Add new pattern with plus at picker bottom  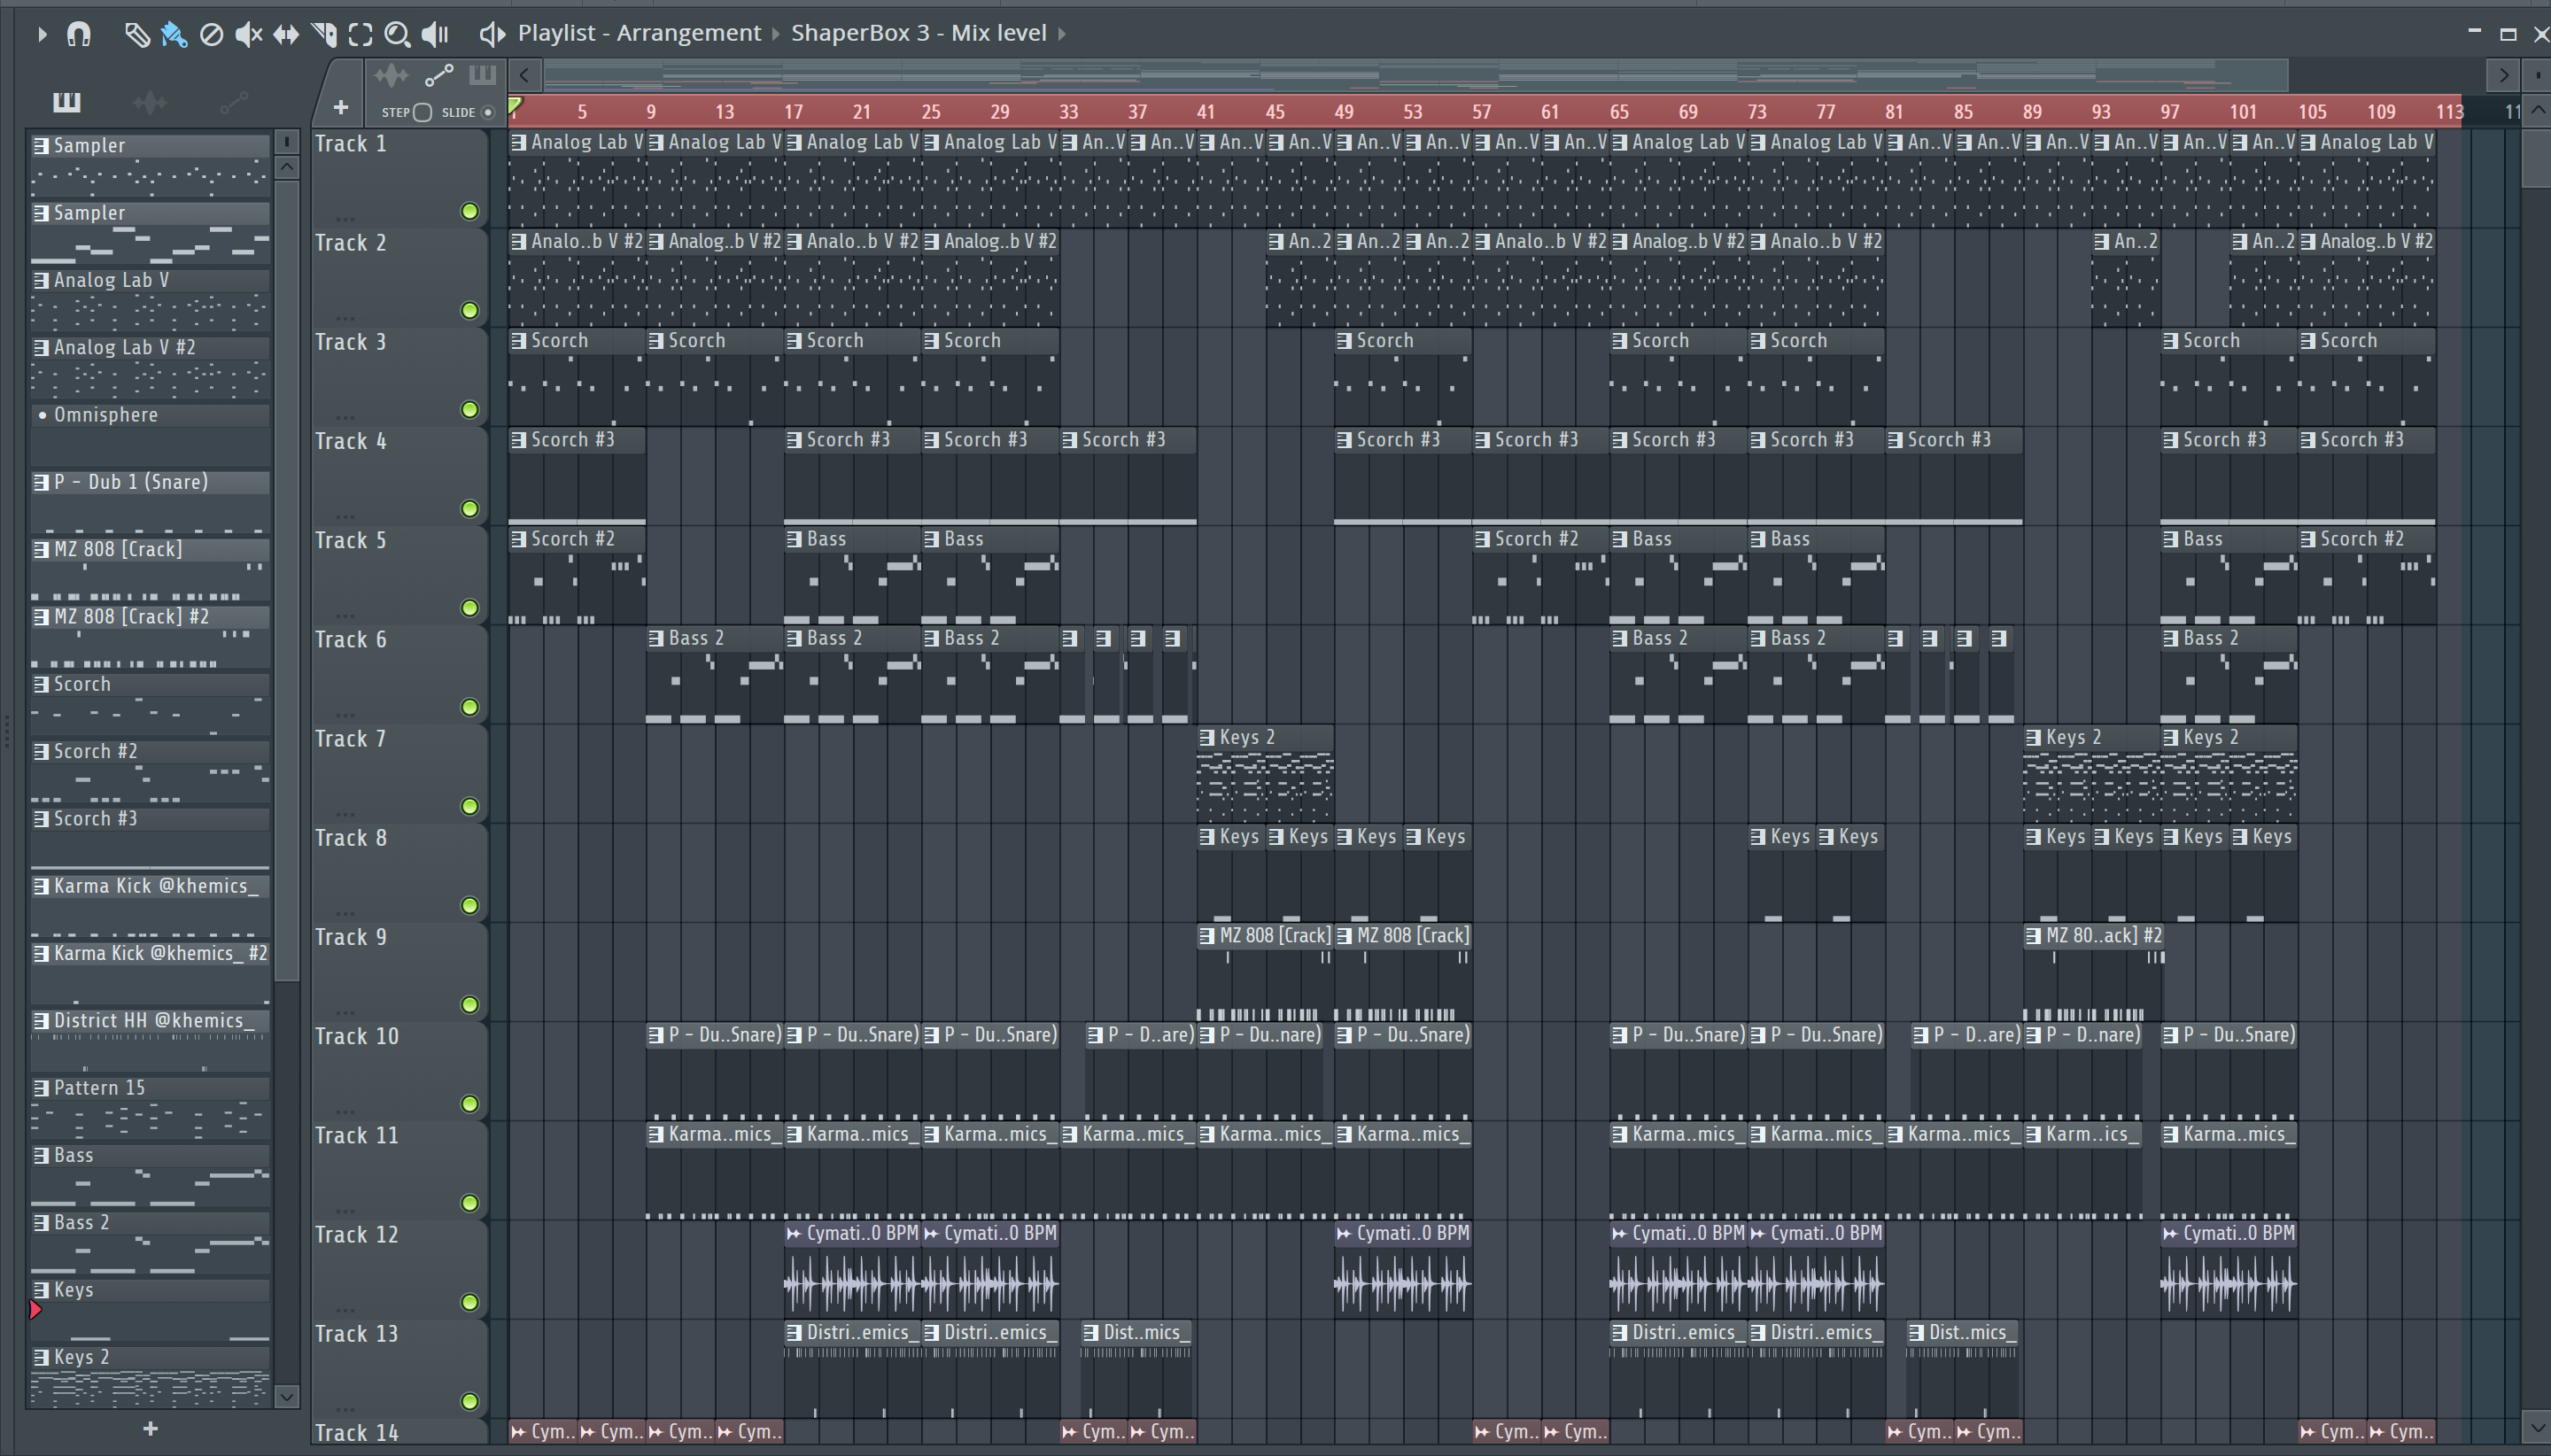[x=150, y=1429]
